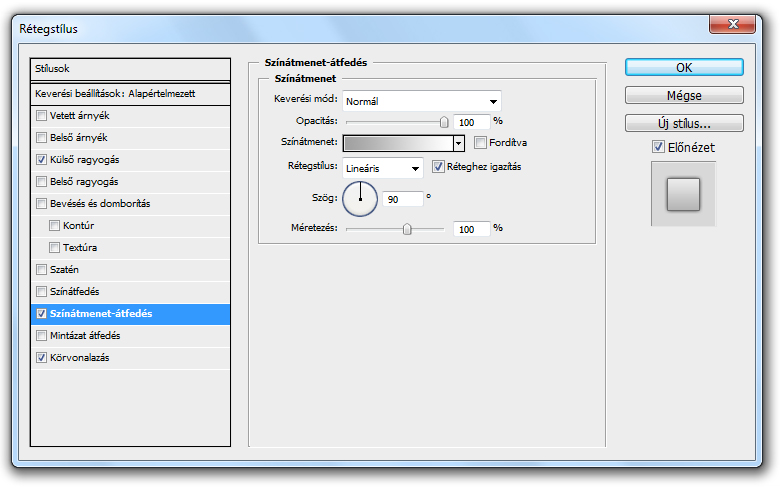Select the Szatén row label
780x487 pixels.
coord(64,270)
